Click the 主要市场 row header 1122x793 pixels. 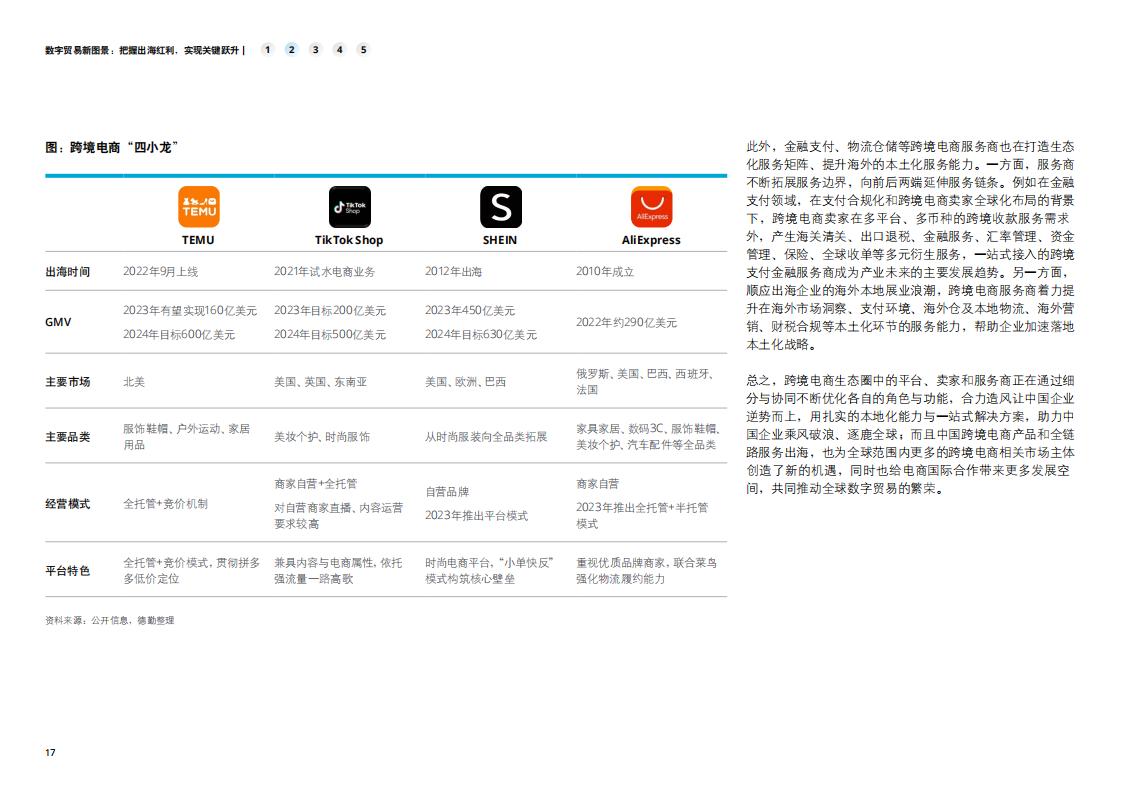tap(67, 382)
